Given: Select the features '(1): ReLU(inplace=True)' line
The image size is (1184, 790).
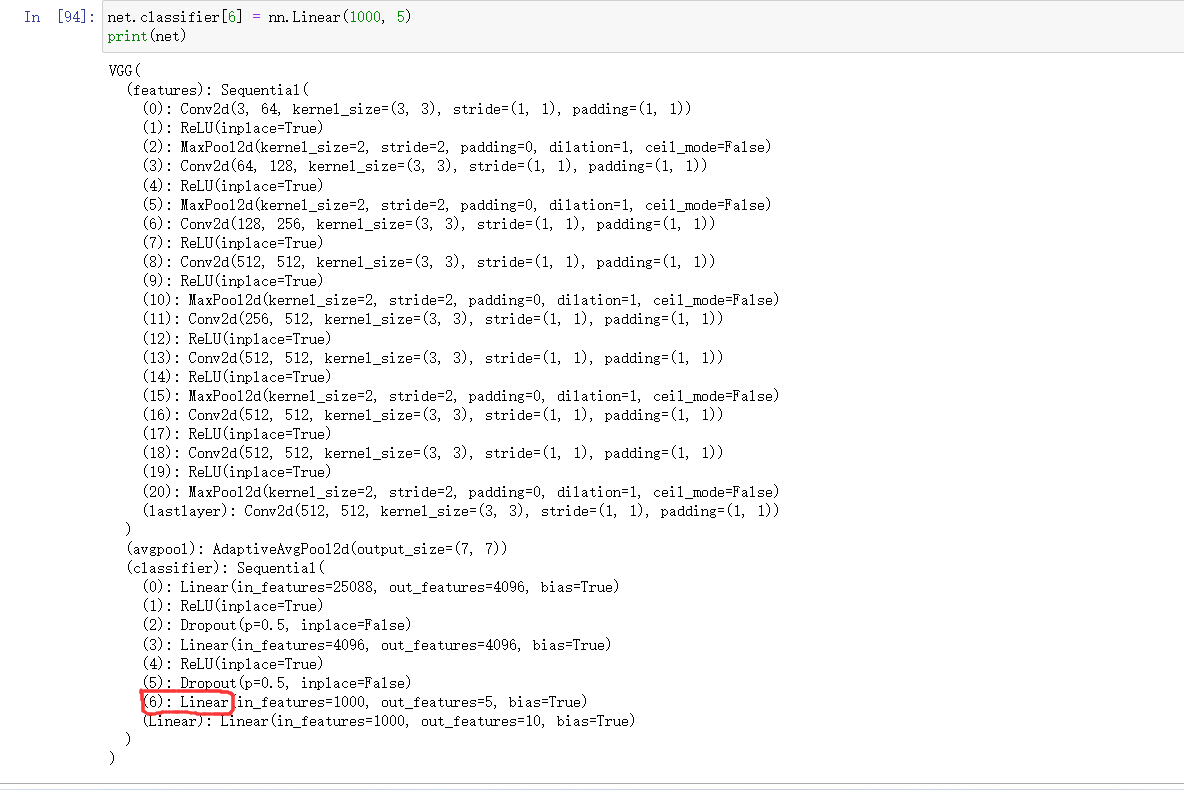Looking at the screenshot, I should (233, 128).
